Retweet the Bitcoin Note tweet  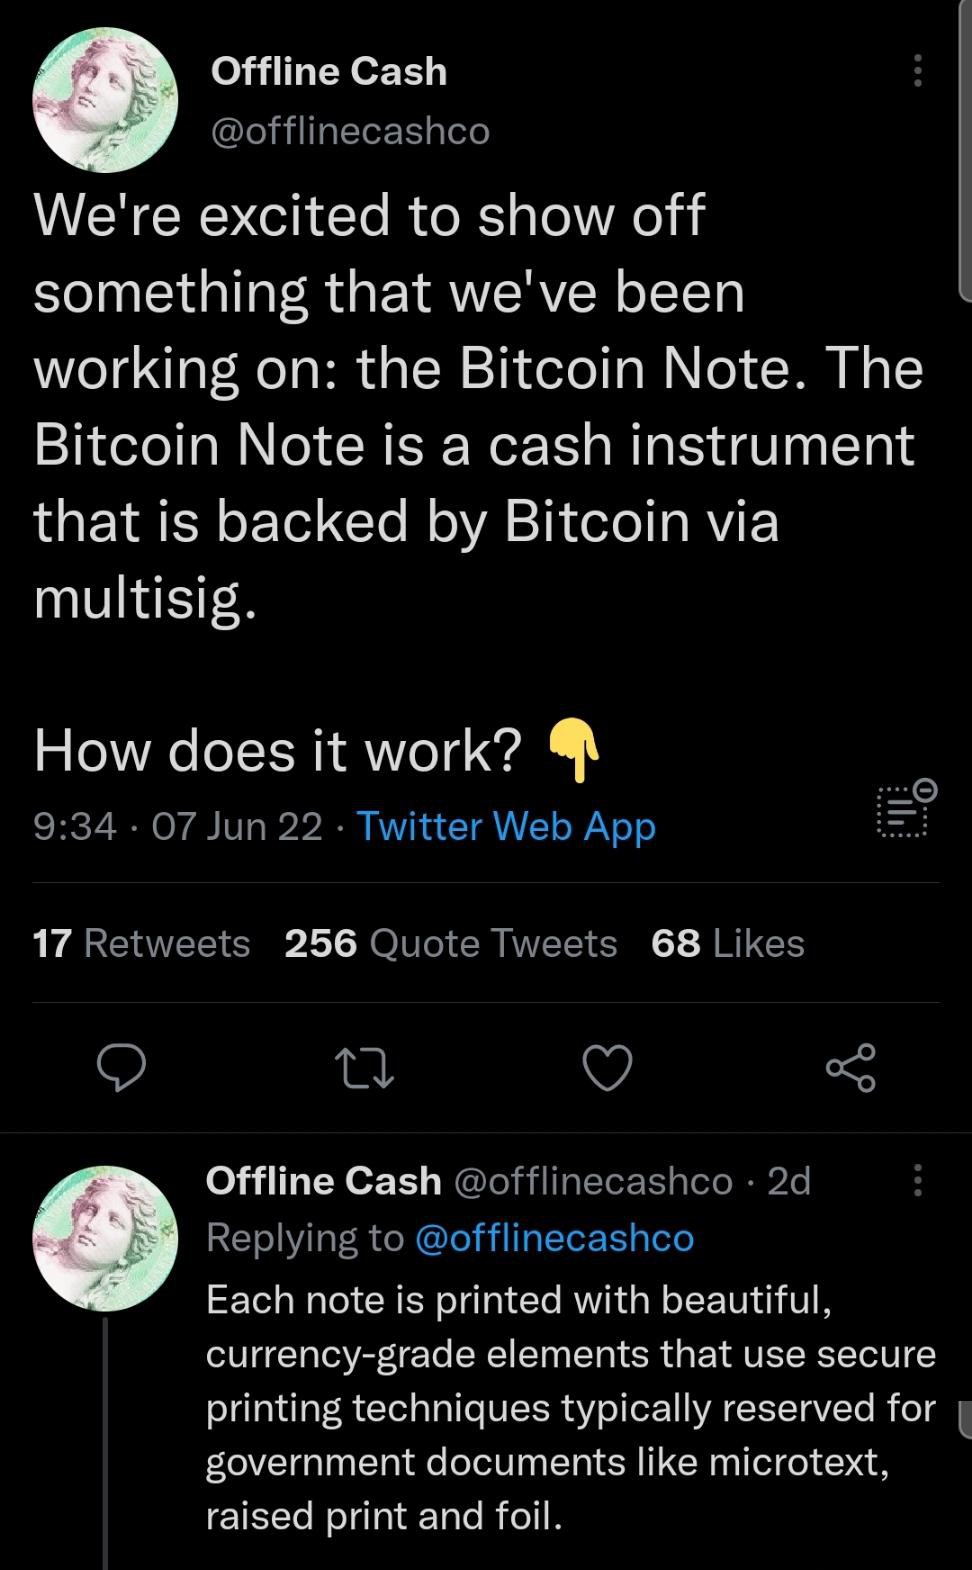pyautogui.click(x=364, y=1068)
